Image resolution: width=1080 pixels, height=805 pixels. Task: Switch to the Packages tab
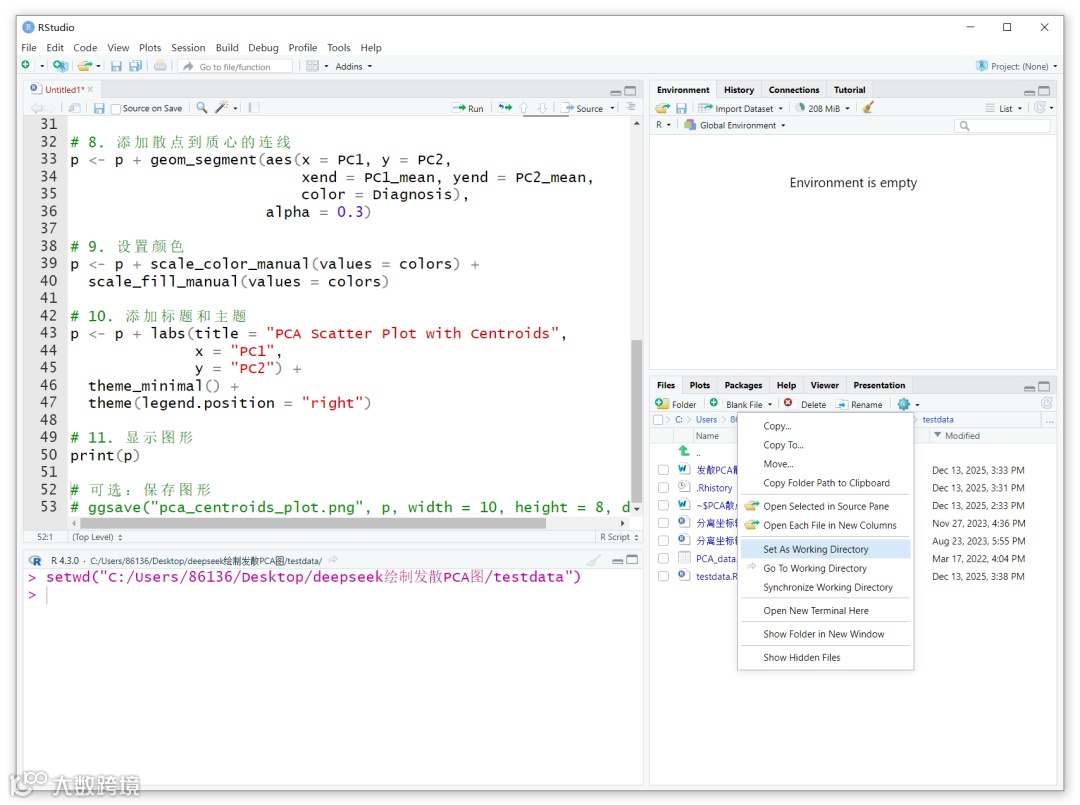[x=743, y=385]
